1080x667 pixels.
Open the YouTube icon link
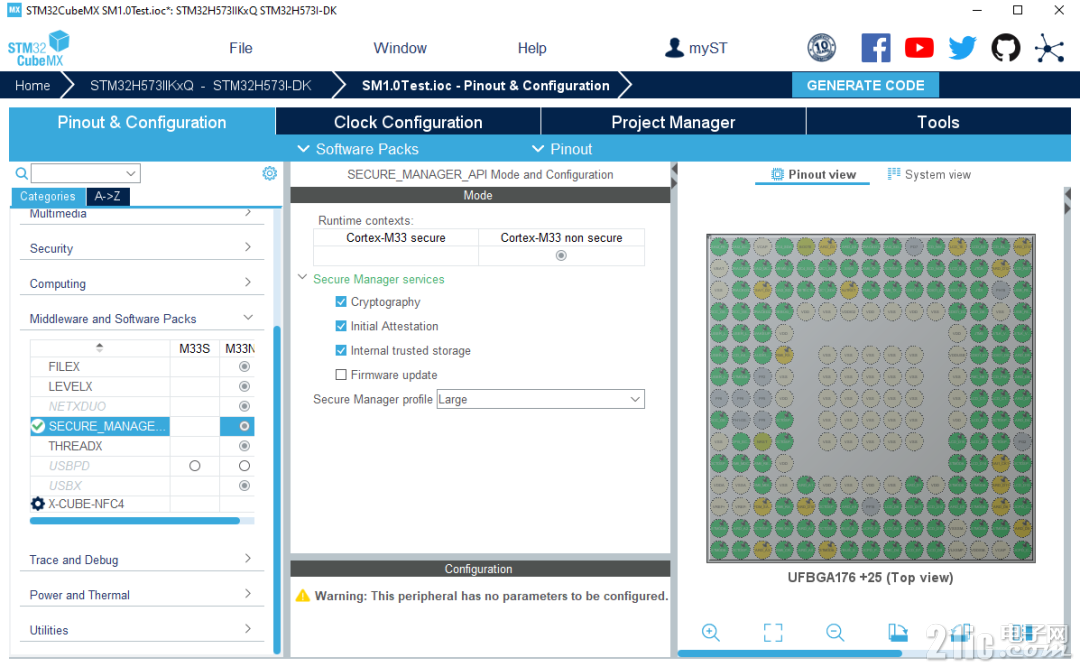[x=919, y=48]
